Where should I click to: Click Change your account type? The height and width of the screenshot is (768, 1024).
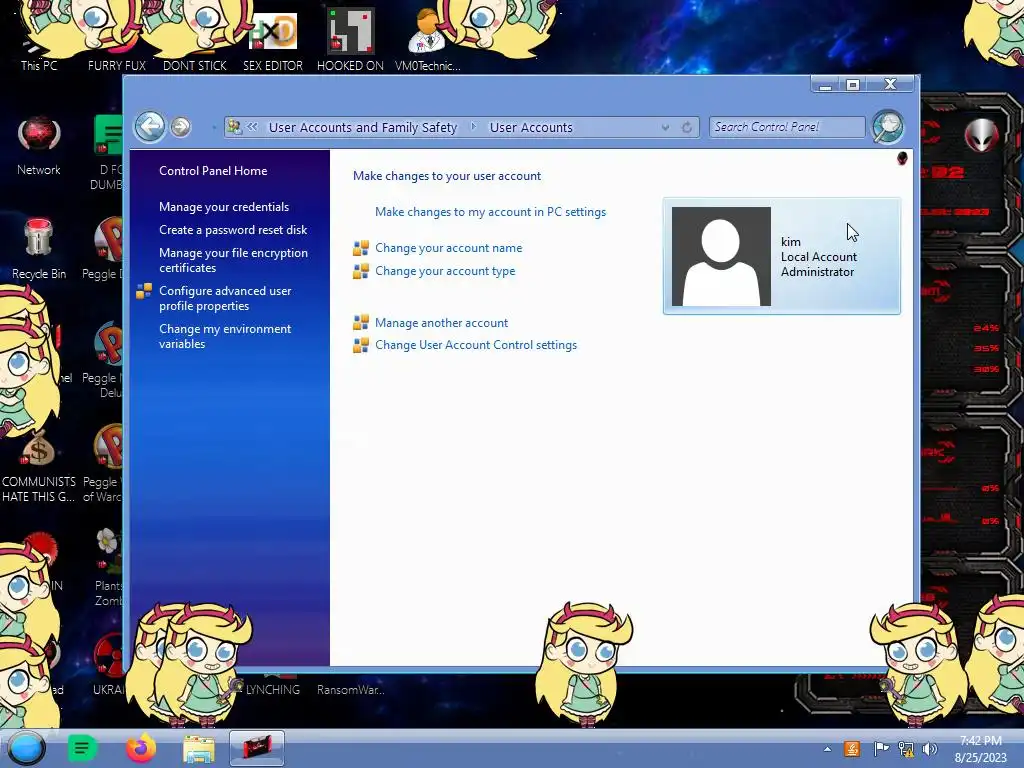click(x=445, y=270)
